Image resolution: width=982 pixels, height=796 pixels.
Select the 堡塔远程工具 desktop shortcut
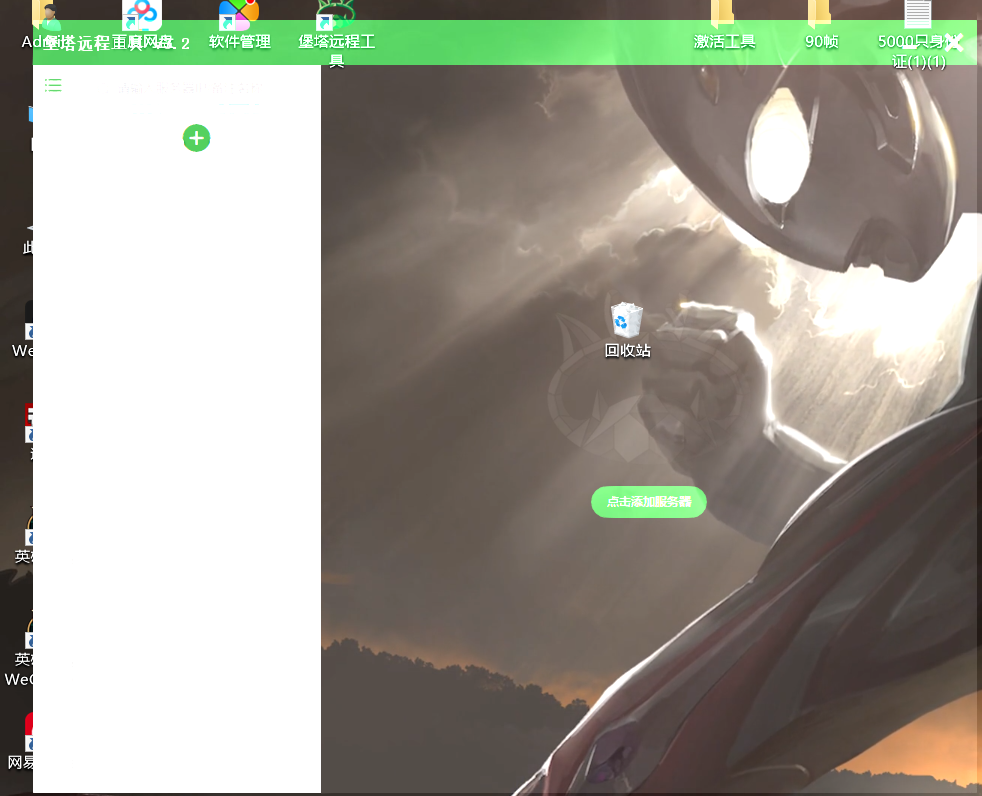point(336,33)
